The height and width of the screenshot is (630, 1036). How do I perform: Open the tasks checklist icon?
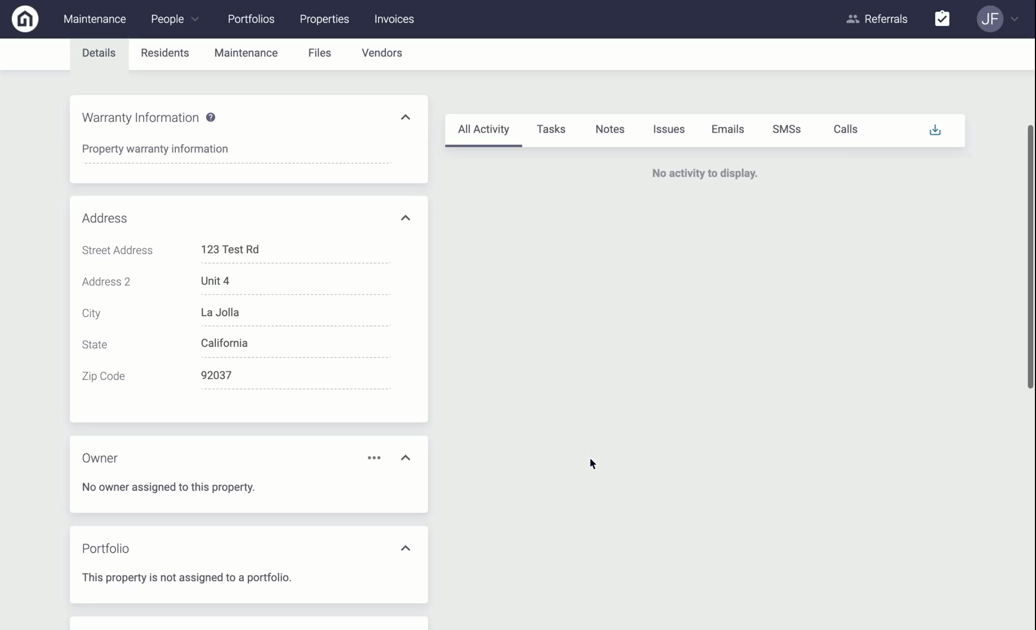pos(942,19)
